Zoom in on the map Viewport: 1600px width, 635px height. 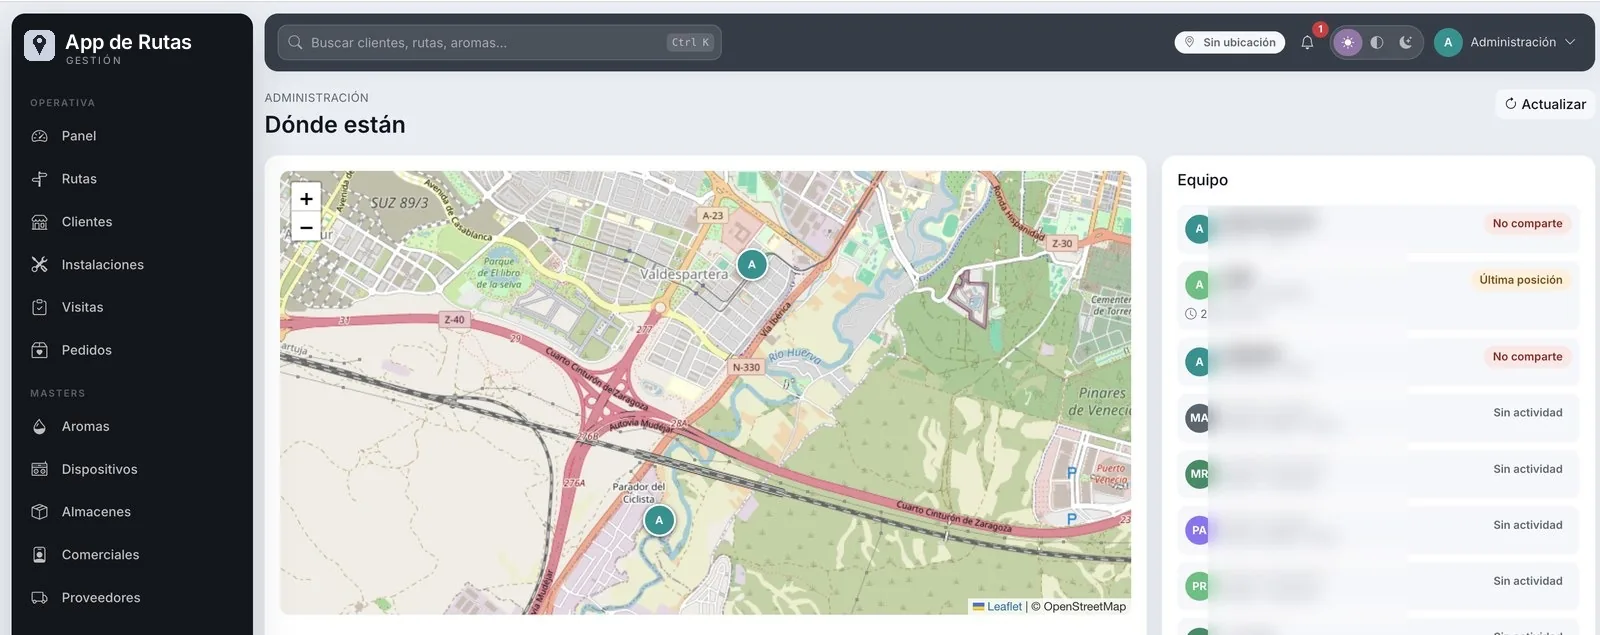[306, 198]
